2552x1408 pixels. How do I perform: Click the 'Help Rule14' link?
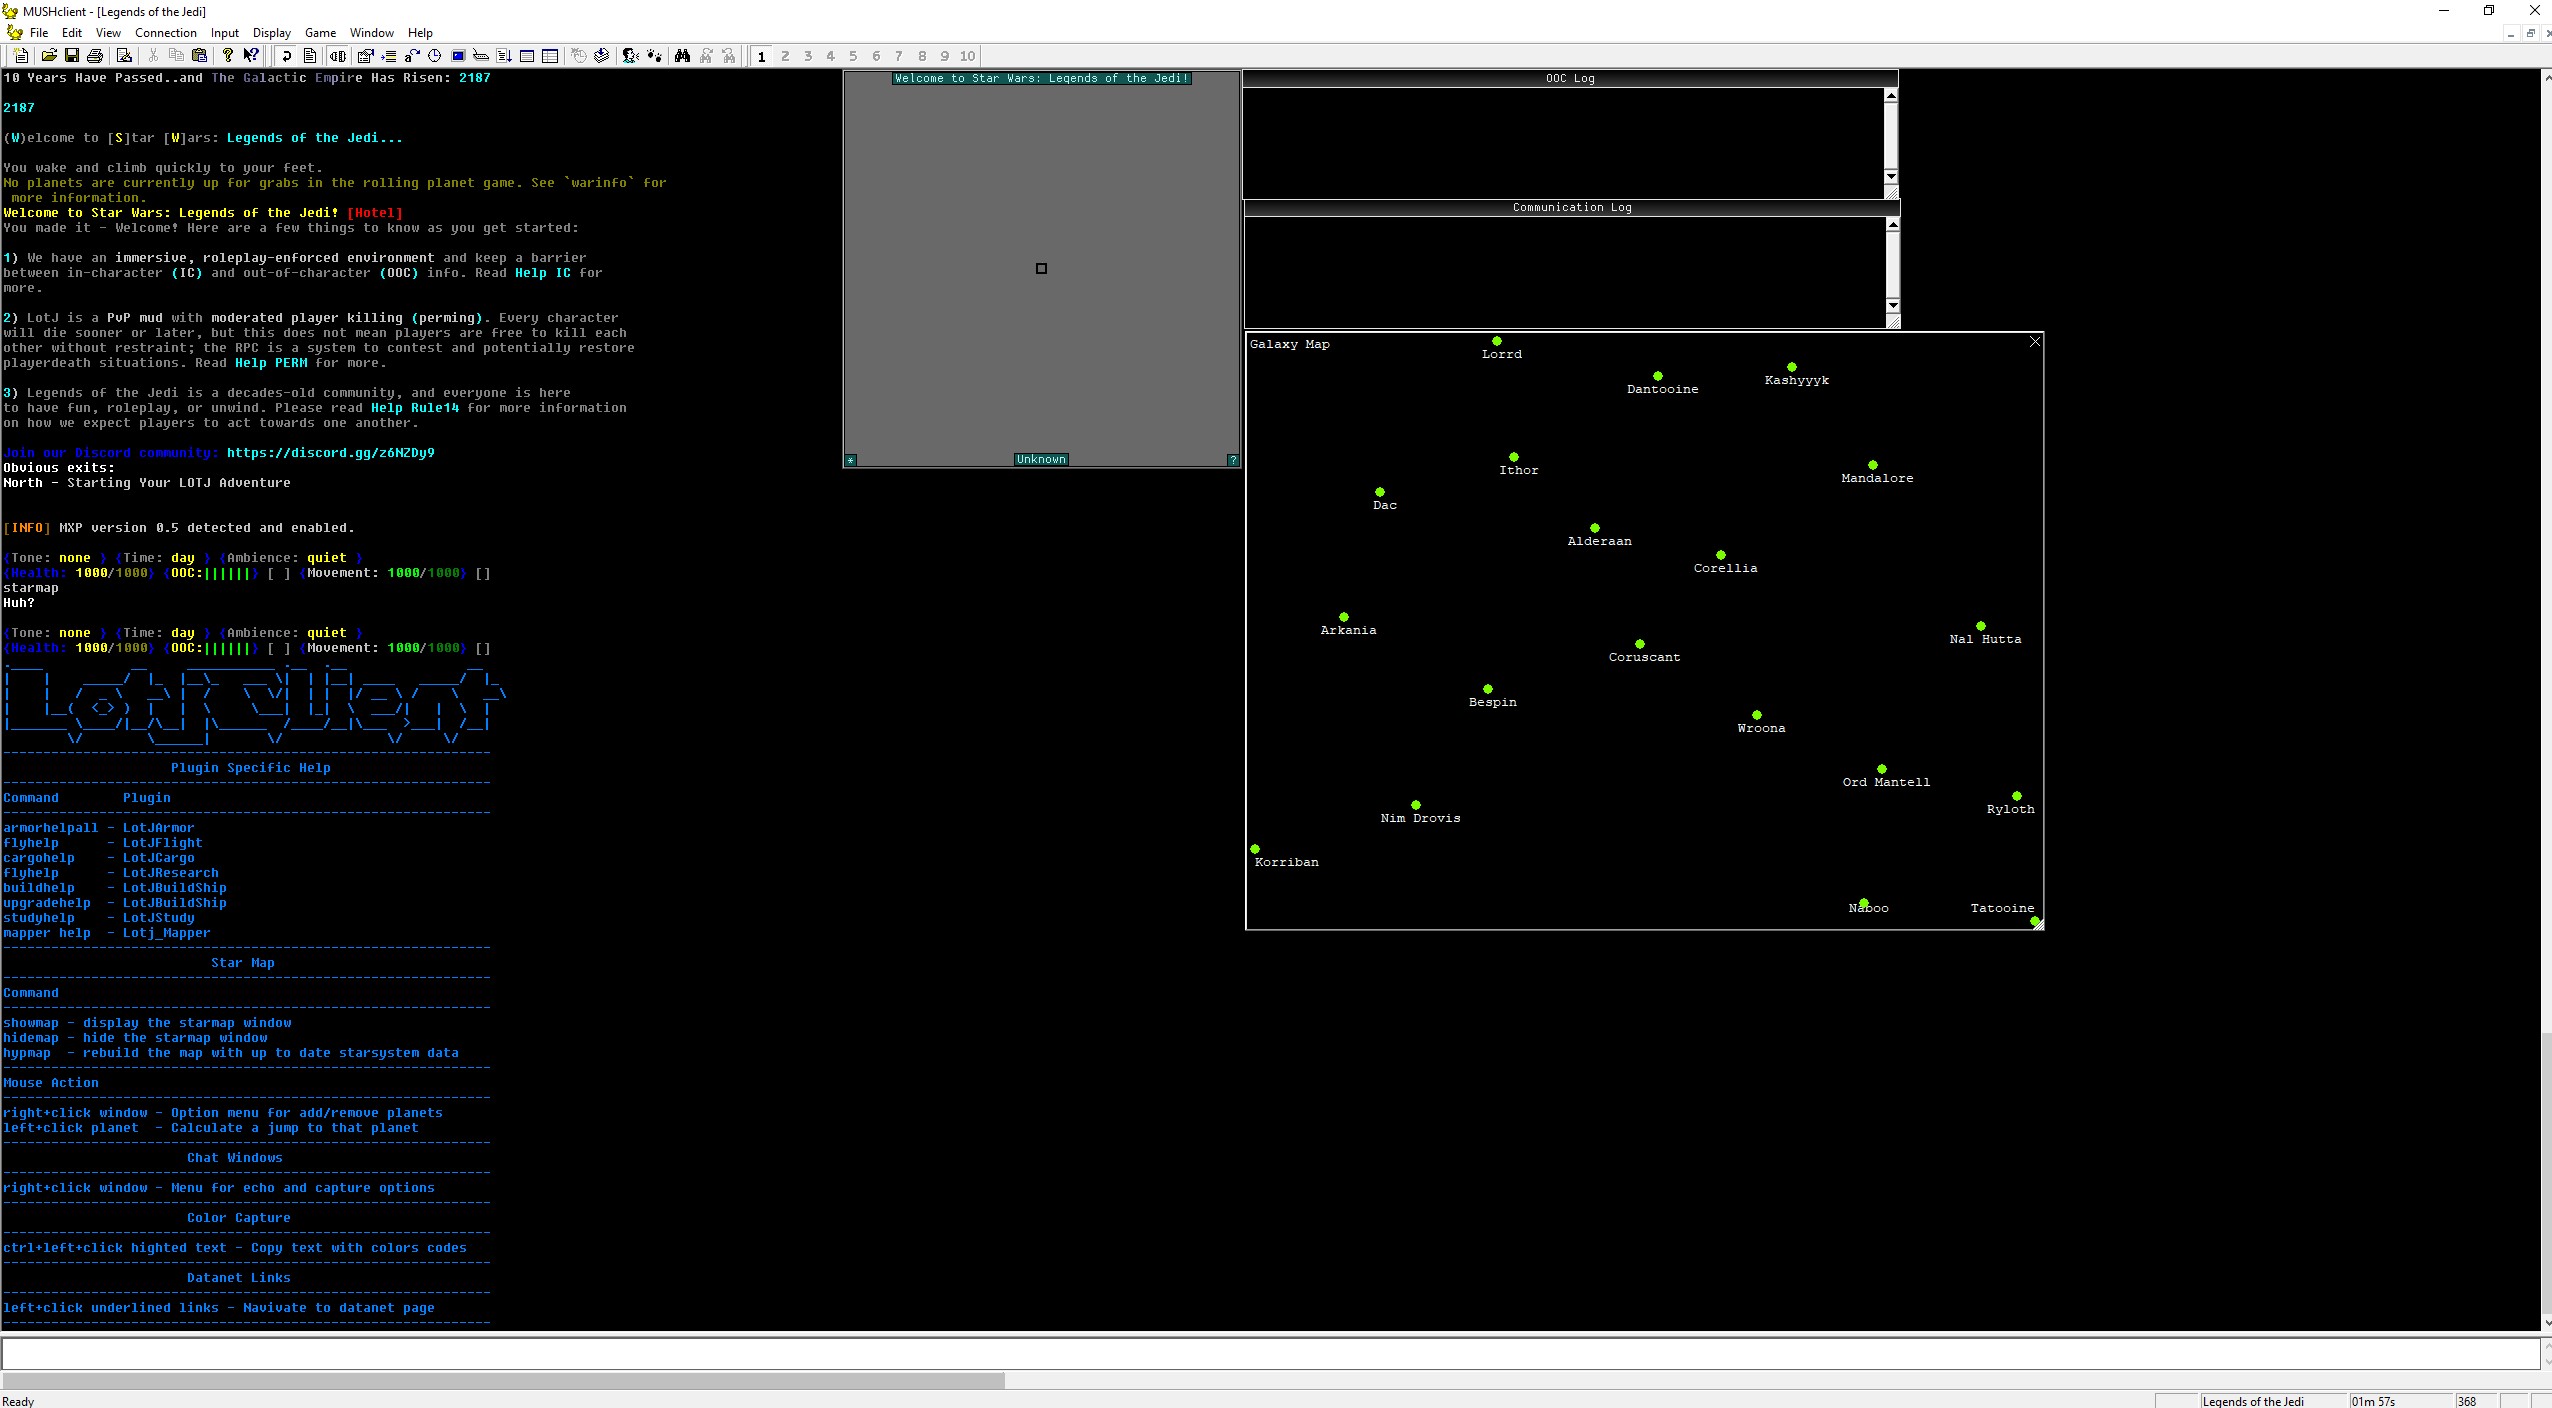[415, 408]
